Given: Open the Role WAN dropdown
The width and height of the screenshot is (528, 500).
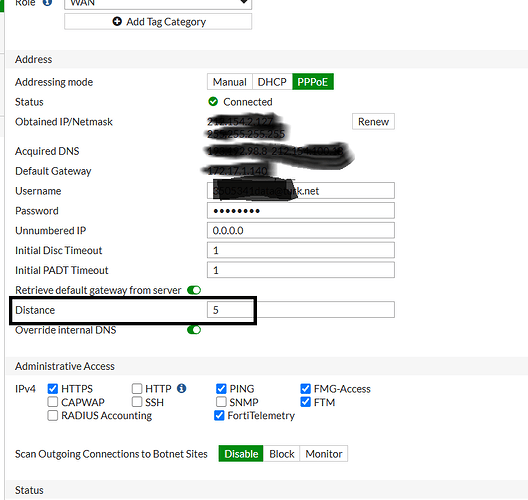Looking at the screenshot, I should [158, 3].
